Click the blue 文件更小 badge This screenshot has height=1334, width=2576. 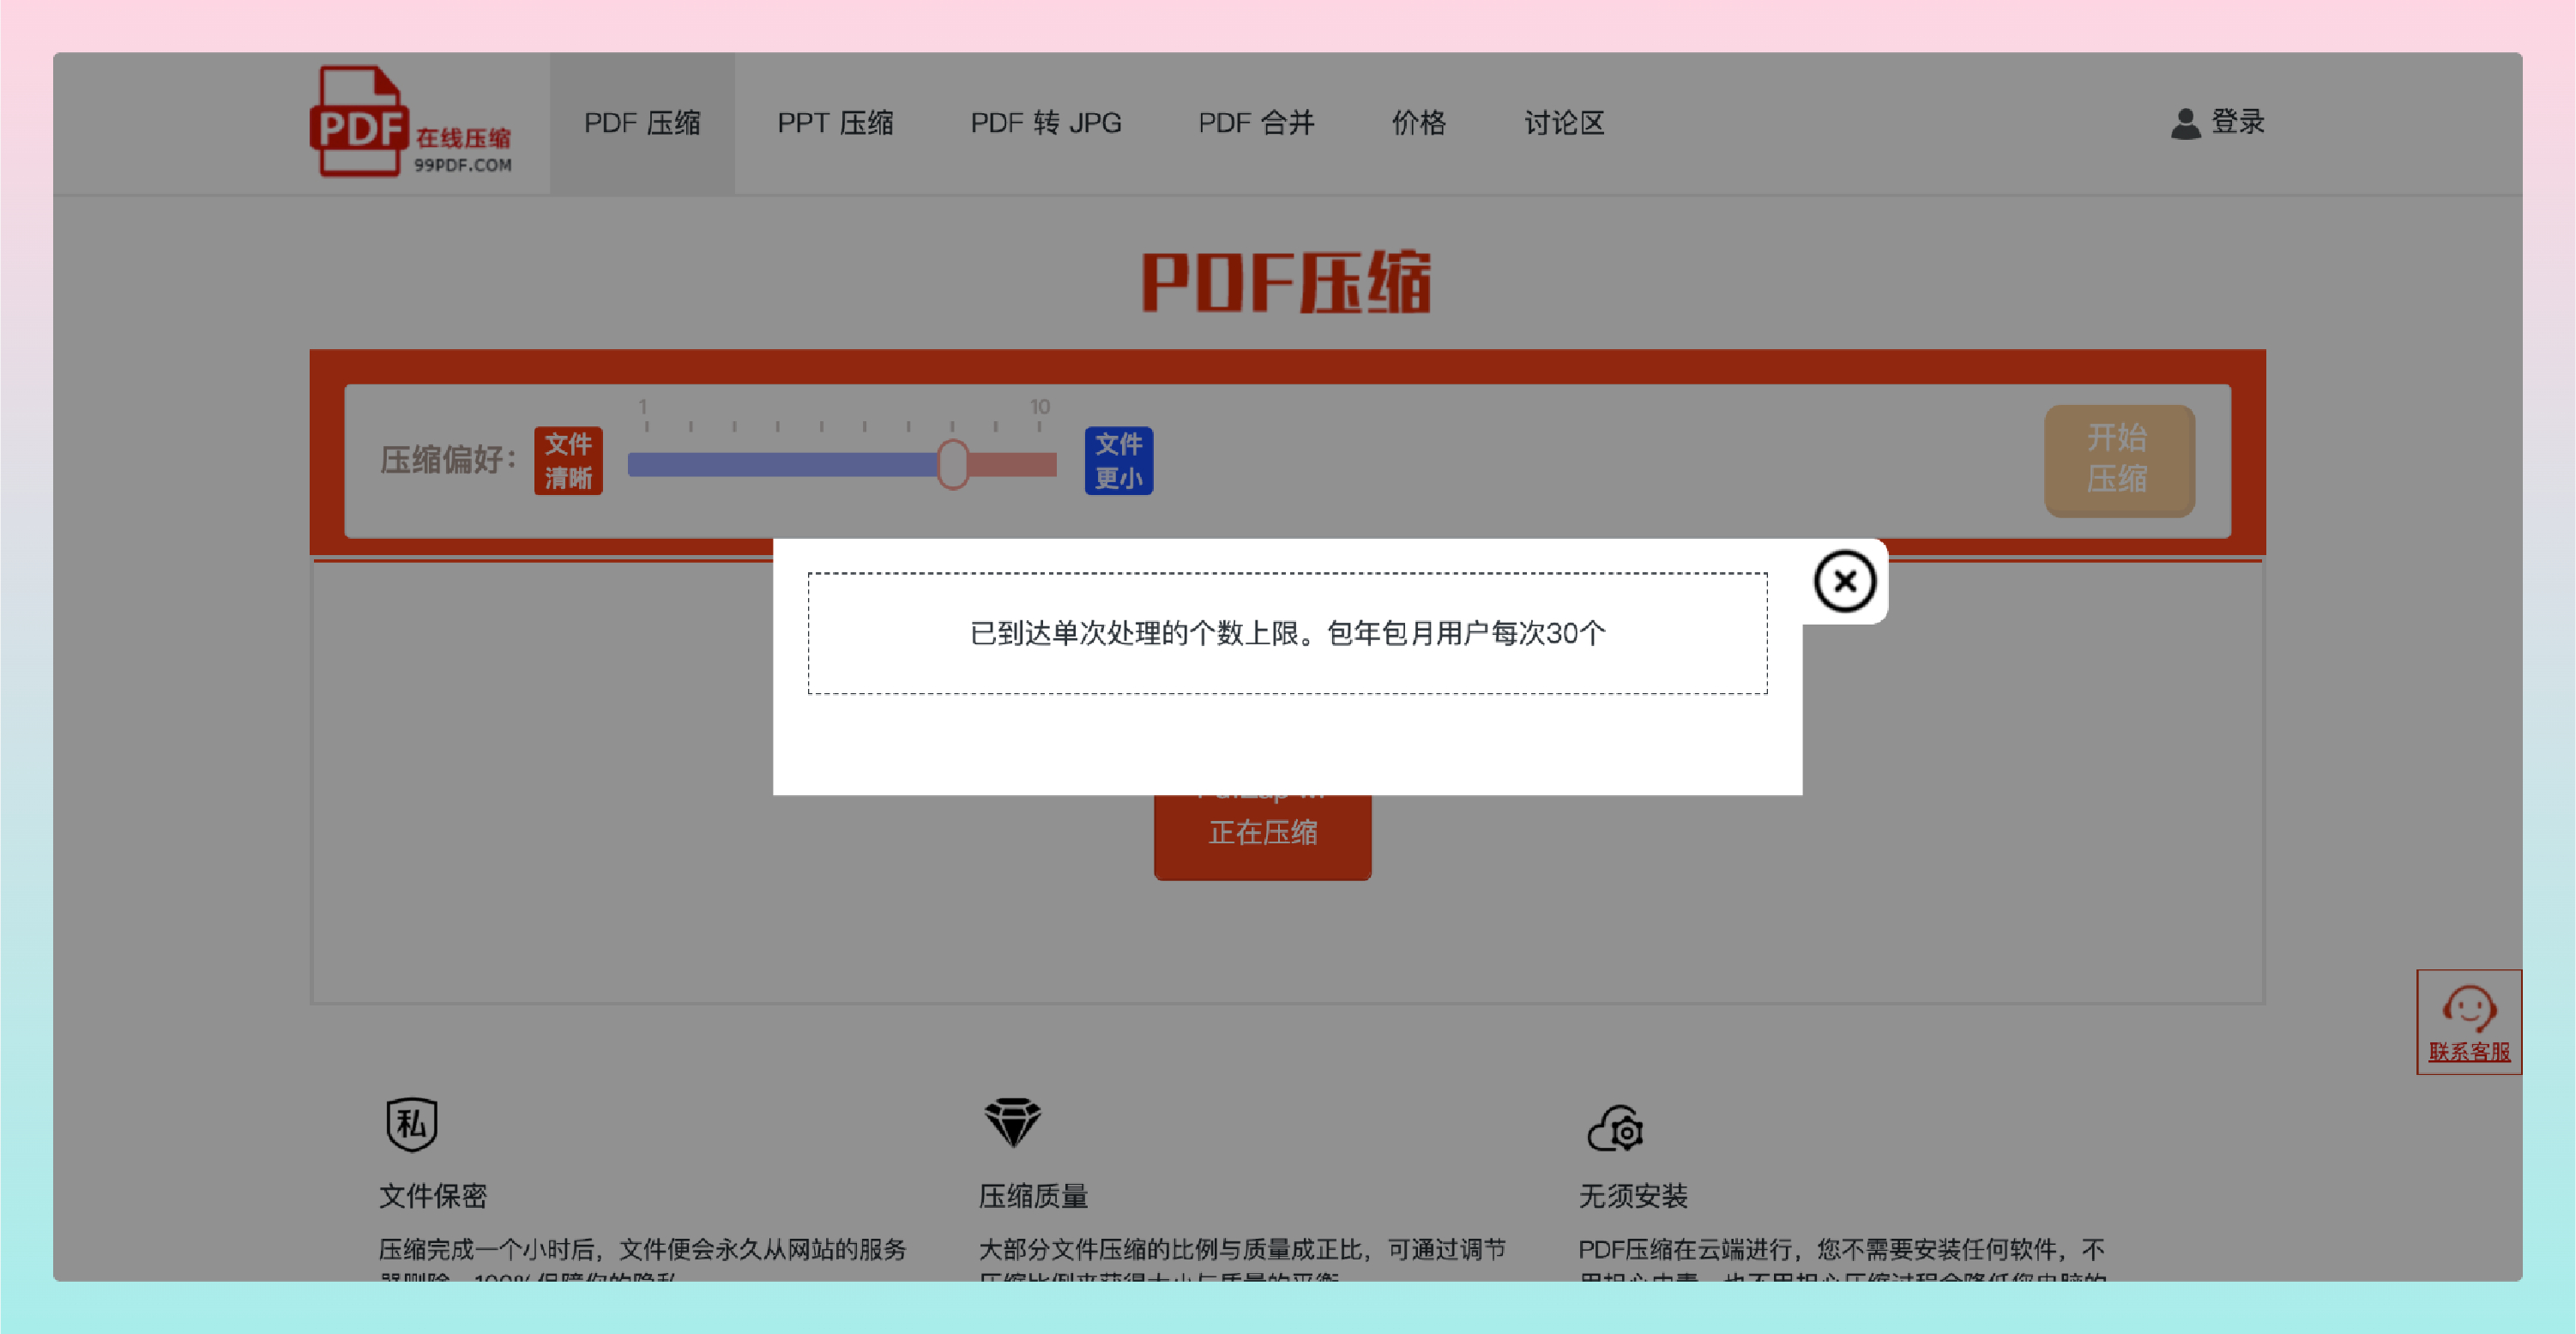click(x=1118, y=460)
